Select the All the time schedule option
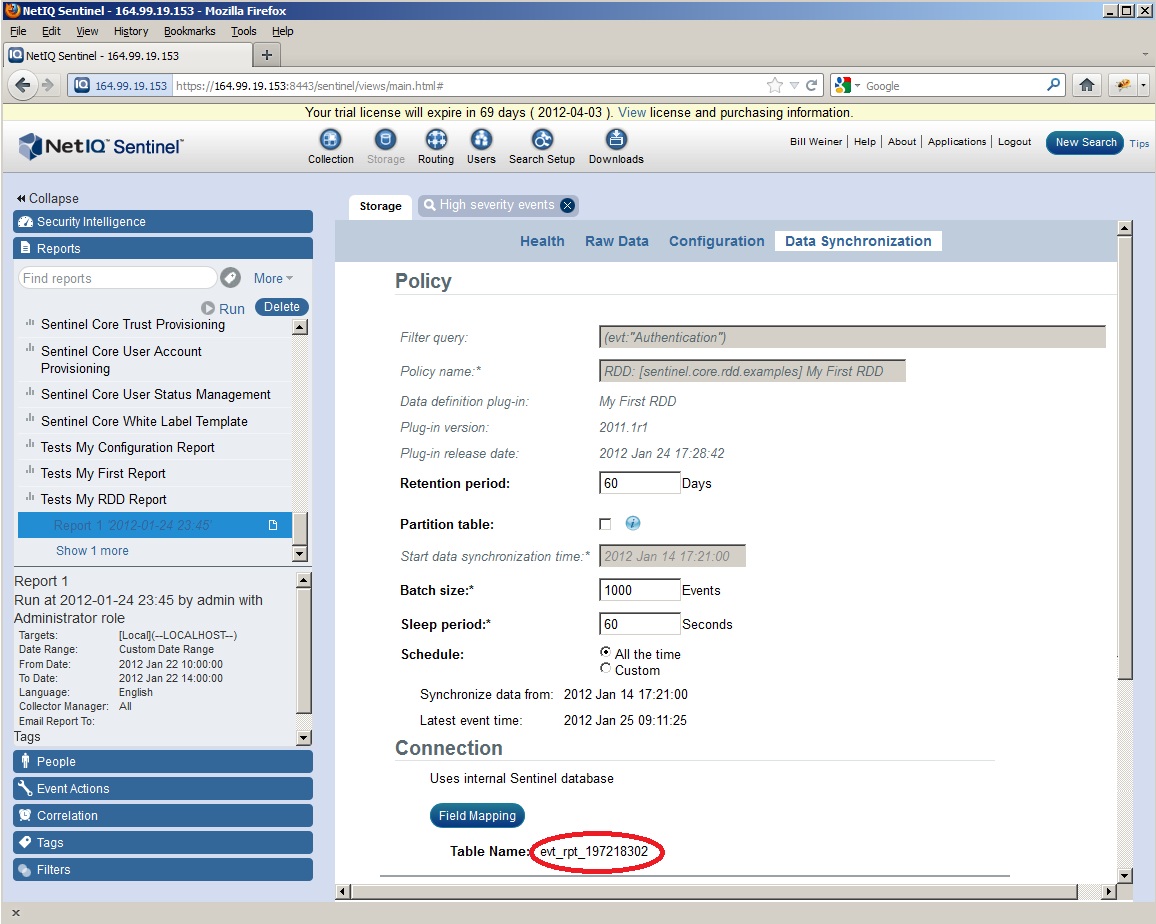This screenshot has width=1156, height=924. 605,652
